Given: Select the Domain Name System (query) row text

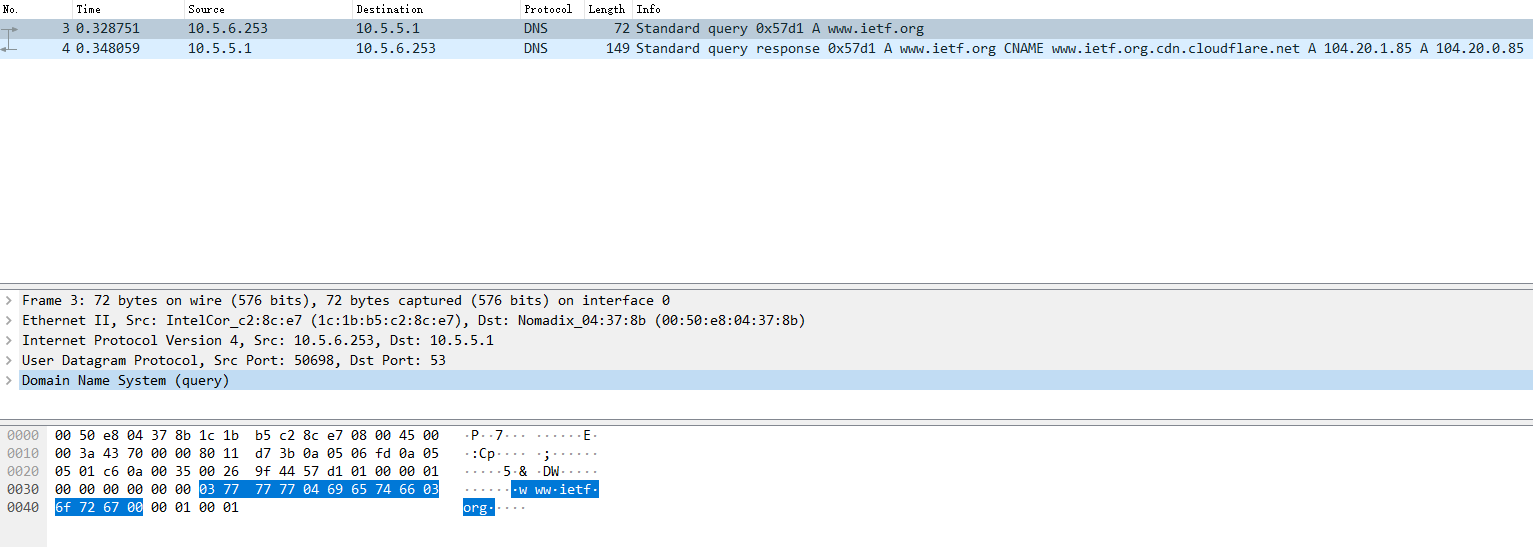Looking at the screenshot, I should (126, 381).
